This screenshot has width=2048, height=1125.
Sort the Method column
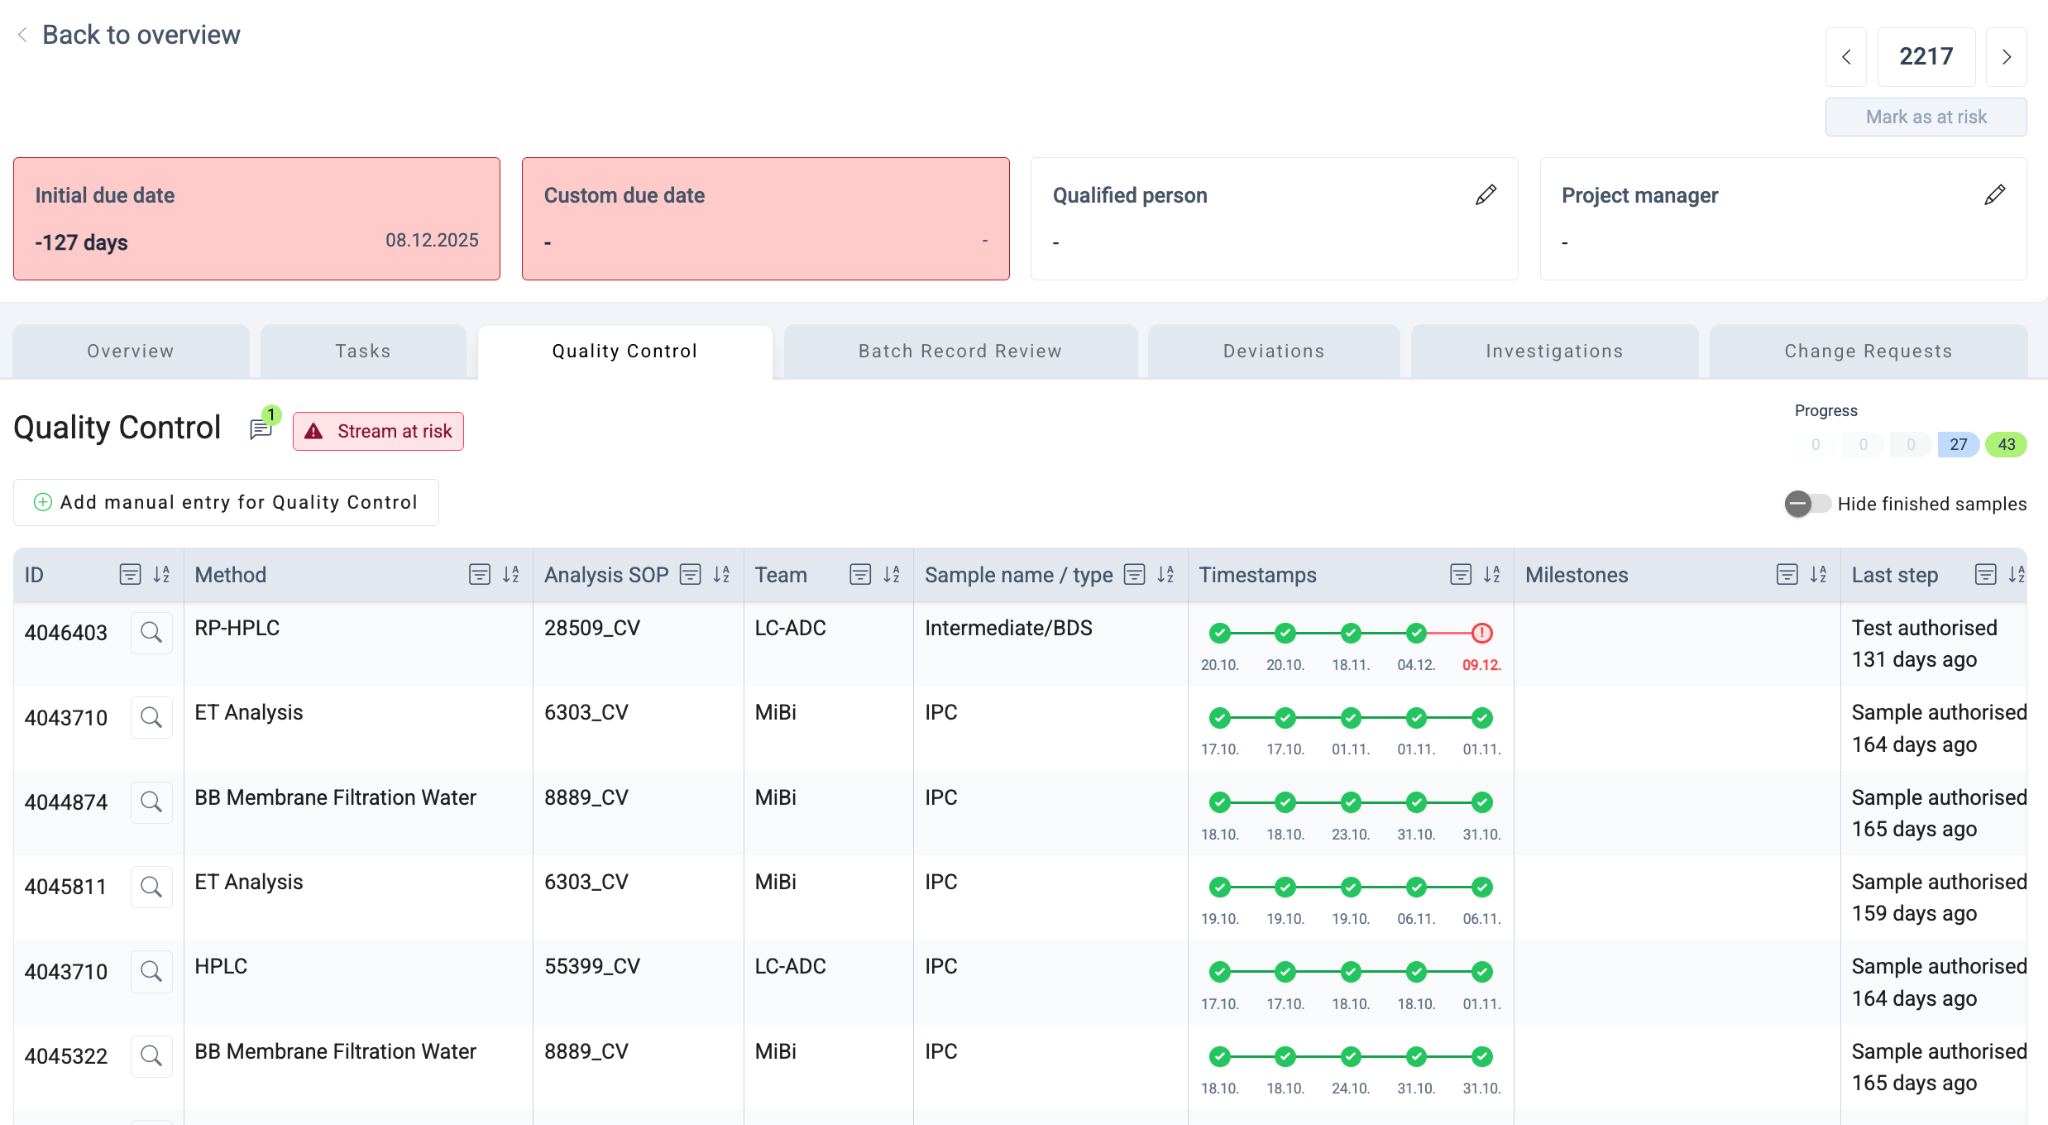click(x=511, y=575)
